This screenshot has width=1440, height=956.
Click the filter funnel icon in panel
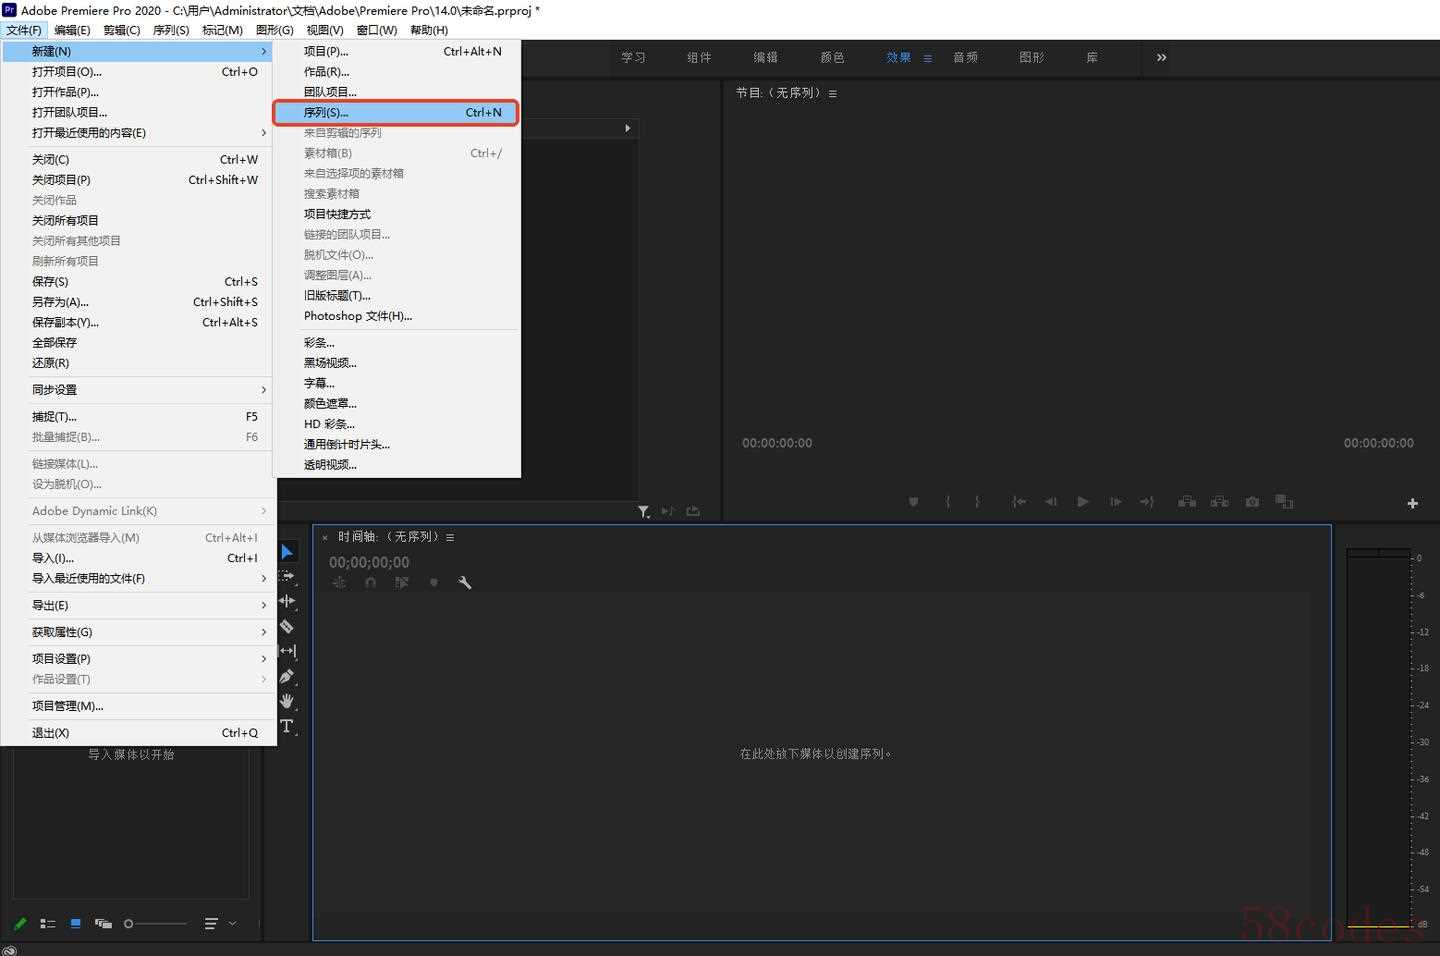(x=644, y=511)
